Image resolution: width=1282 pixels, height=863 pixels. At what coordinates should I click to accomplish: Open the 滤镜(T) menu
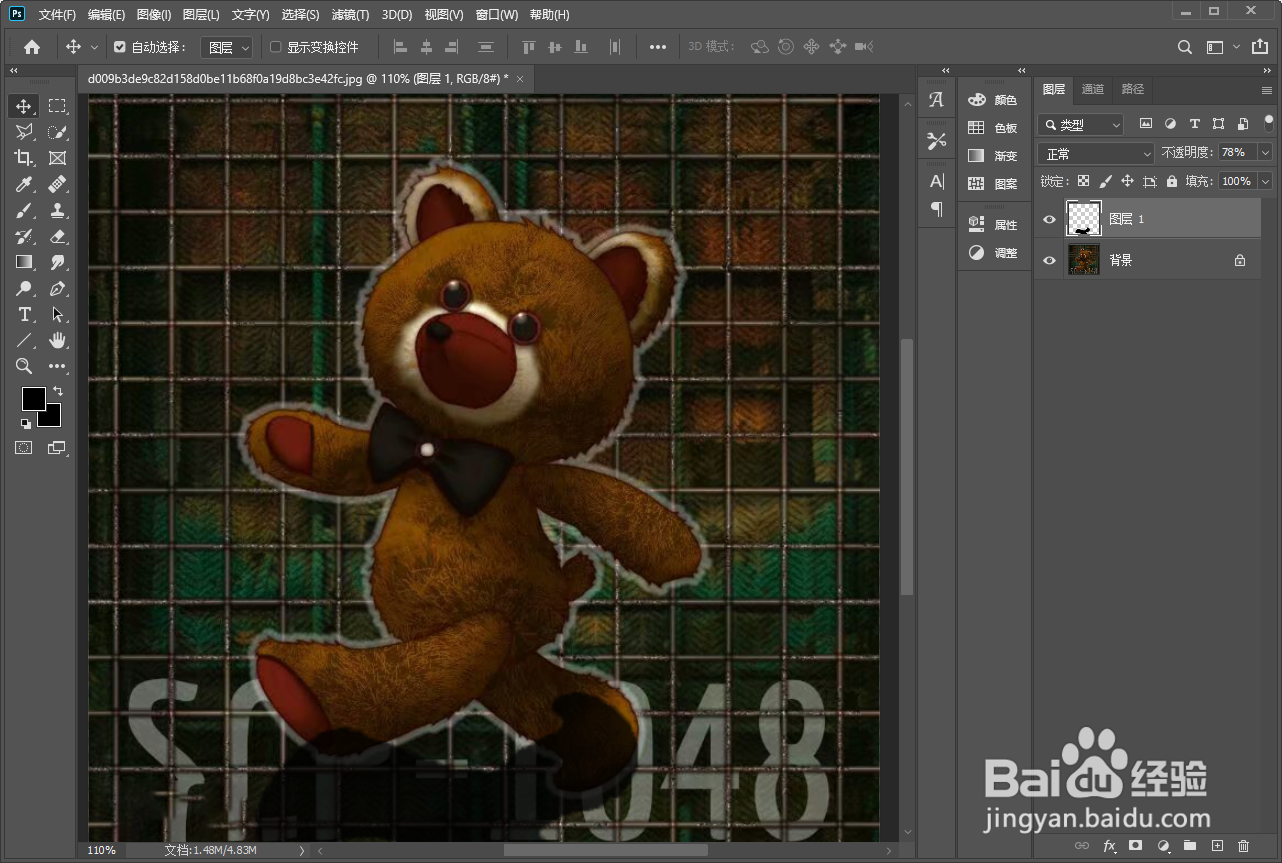click(x=350, y=15)
